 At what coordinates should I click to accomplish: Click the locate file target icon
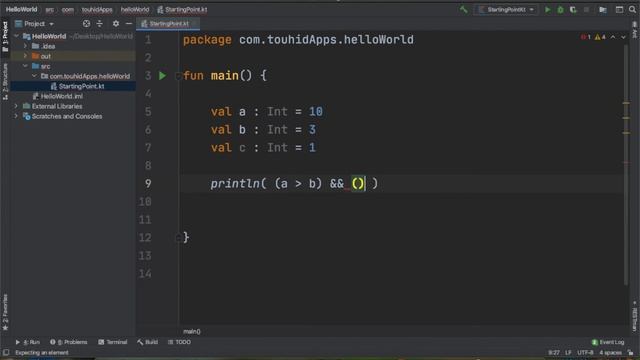(x=86, y=24)
